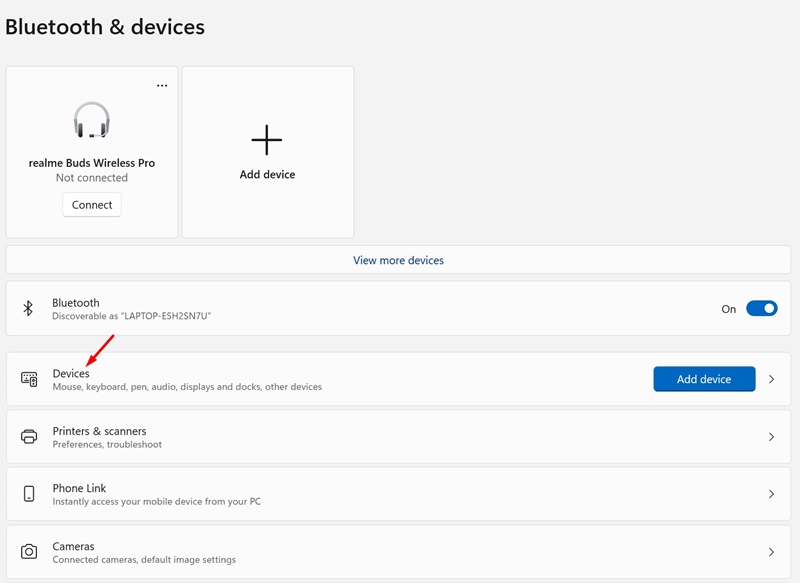
Task: Open Phone Link settings entry
Action: tap(80, 488)
